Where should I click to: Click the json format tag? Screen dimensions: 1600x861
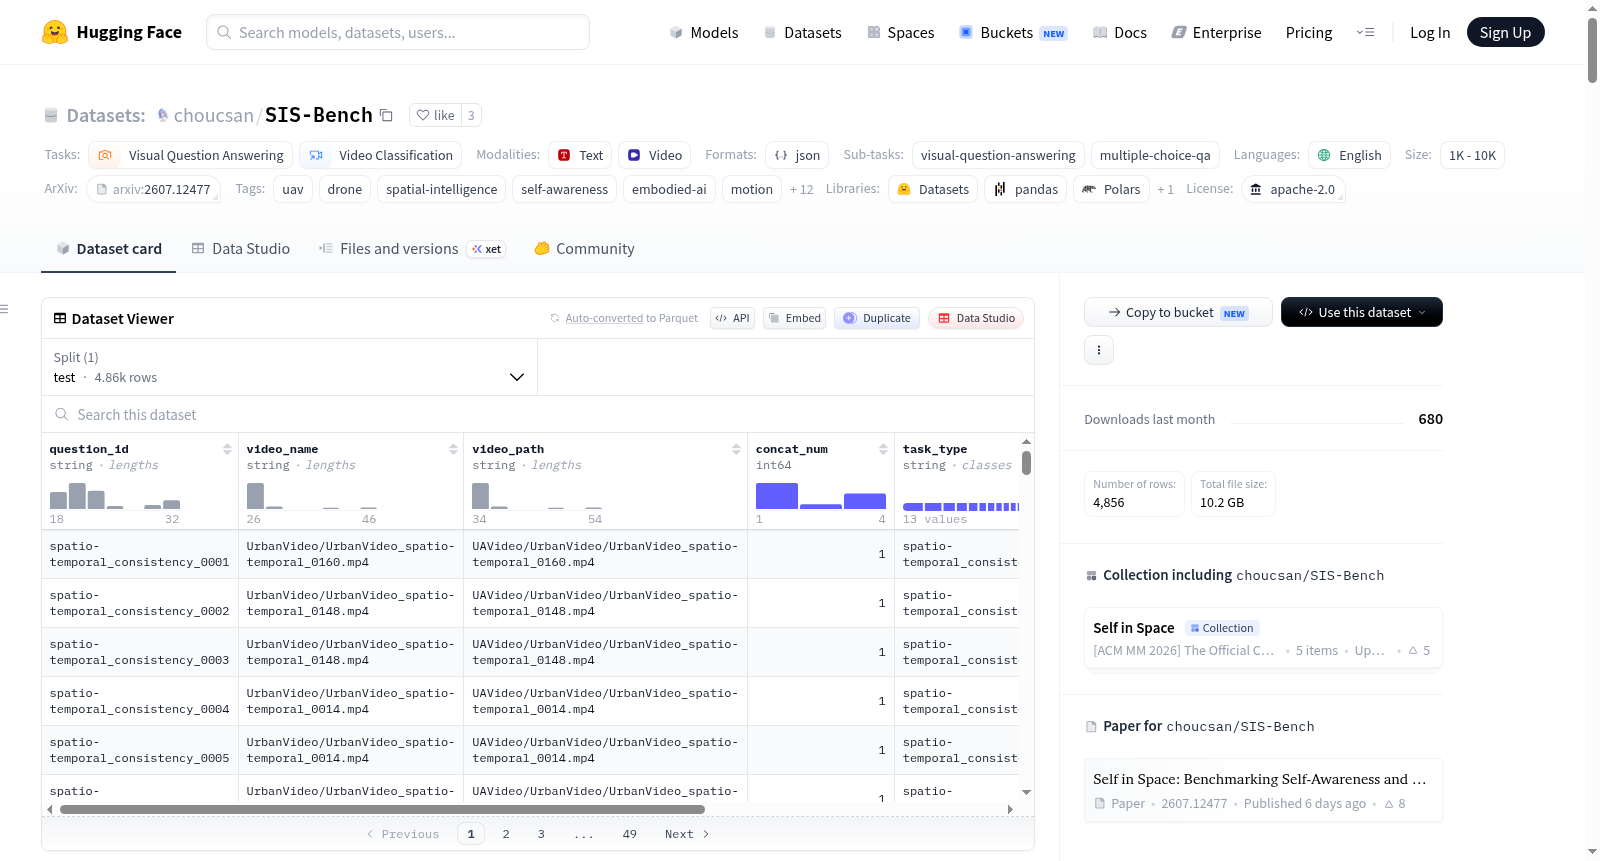[798, 155]
